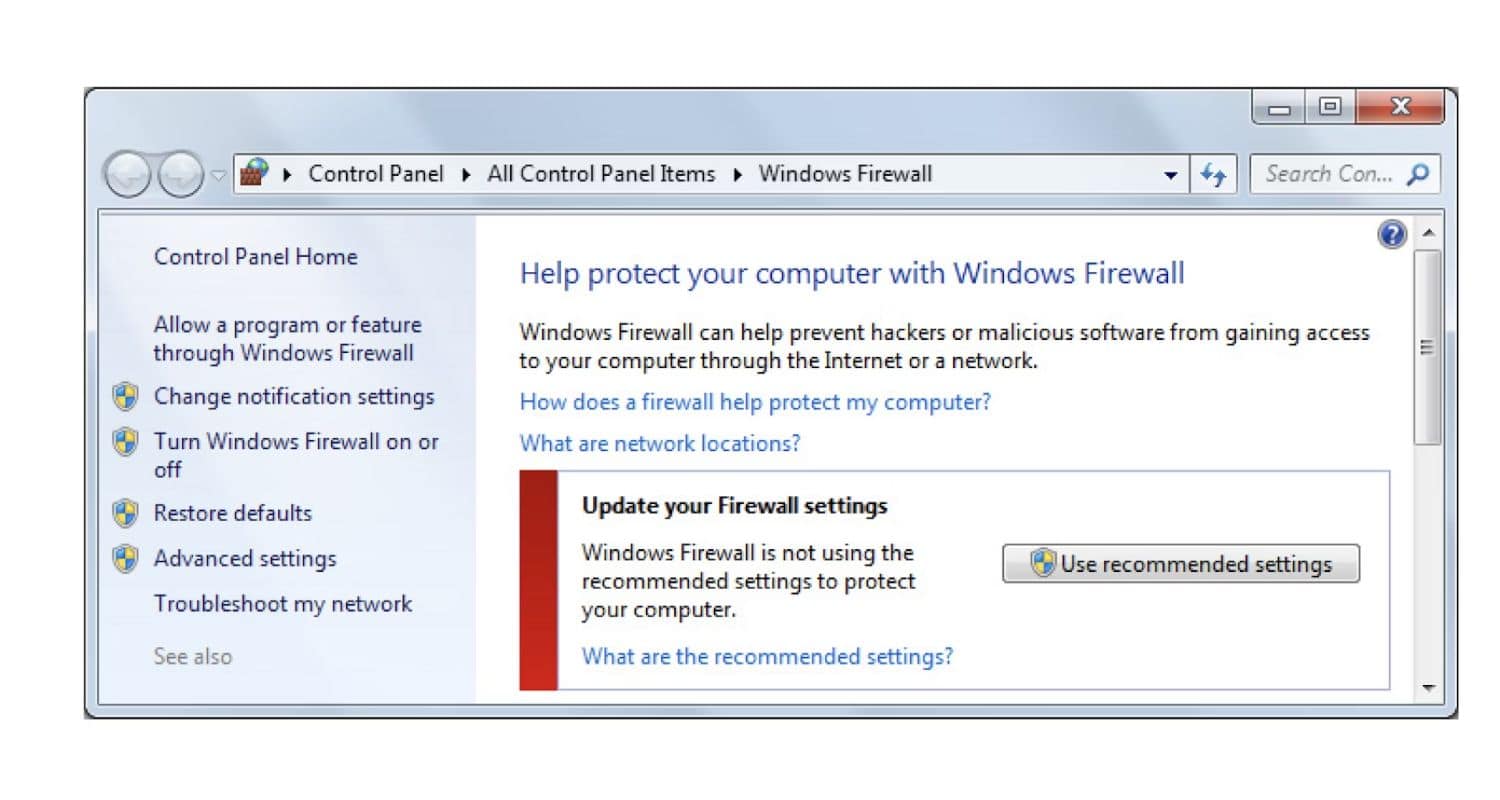
Task: Open 'What are the recommended settings?' link
Action: [767, 656]
